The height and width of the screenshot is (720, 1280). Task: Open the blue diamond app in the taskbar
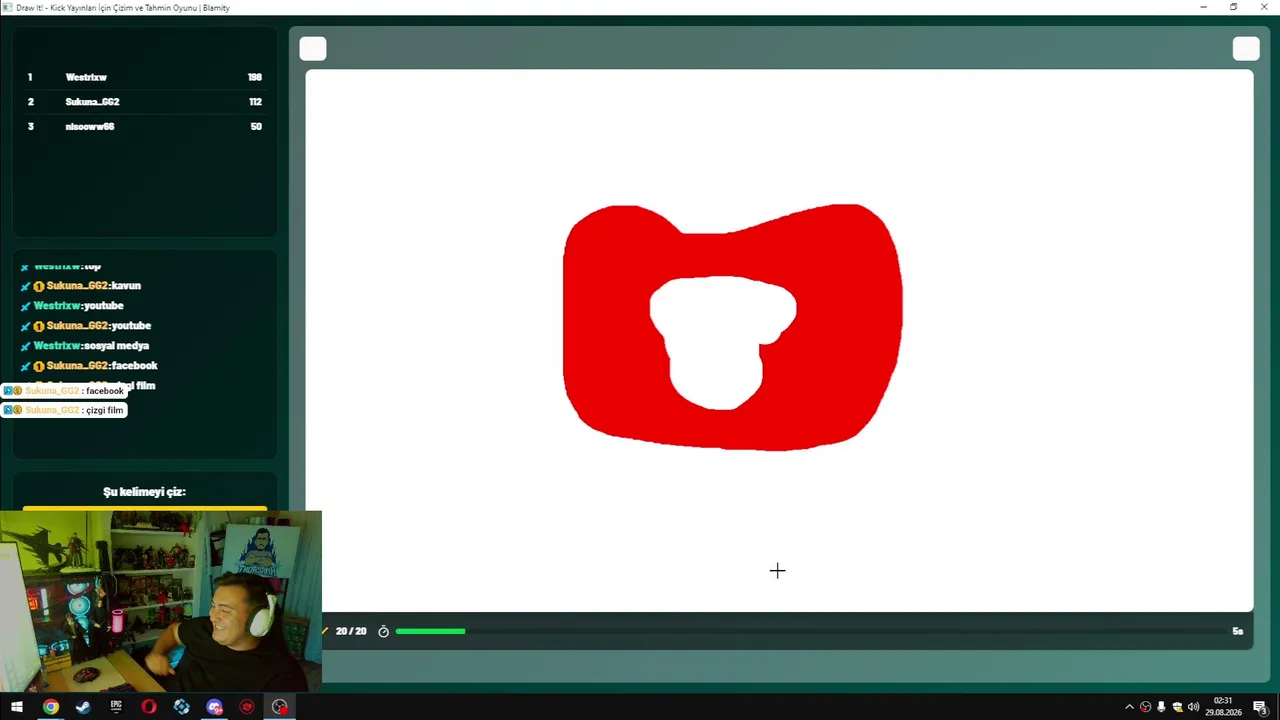pyautogui.click(x=181, y=707)
